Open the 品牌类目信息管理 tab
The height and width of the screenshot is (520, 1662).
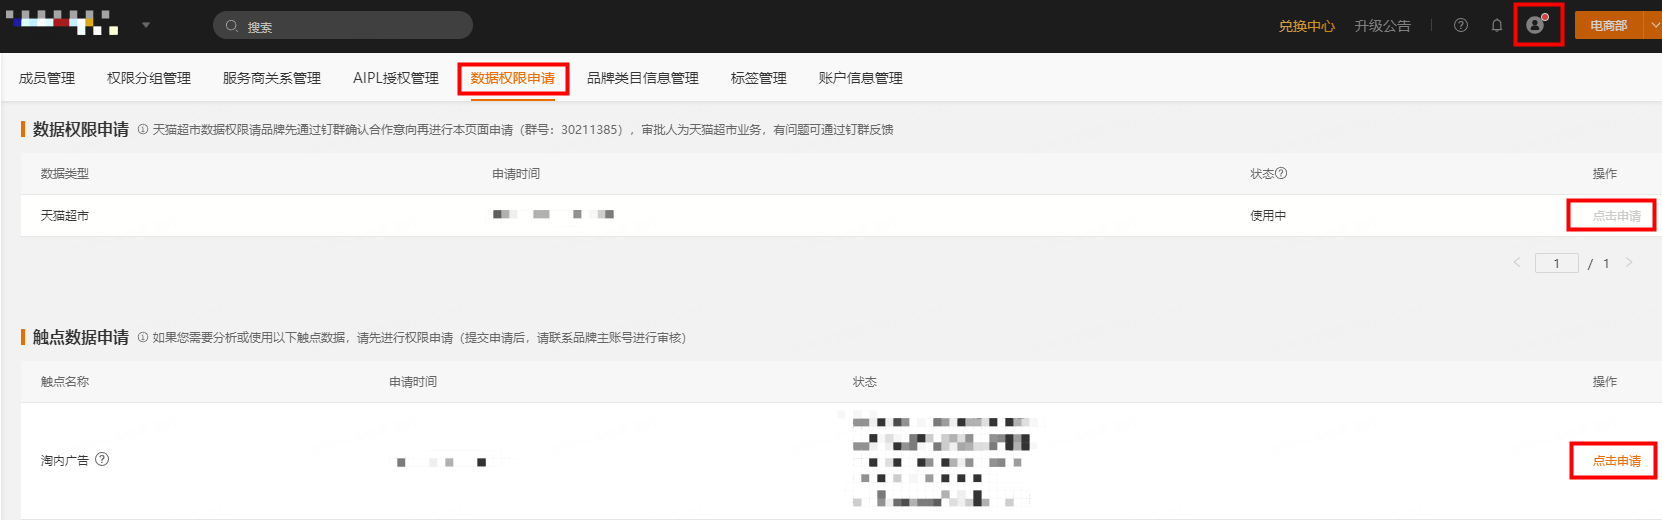click(x=642, y=78)
